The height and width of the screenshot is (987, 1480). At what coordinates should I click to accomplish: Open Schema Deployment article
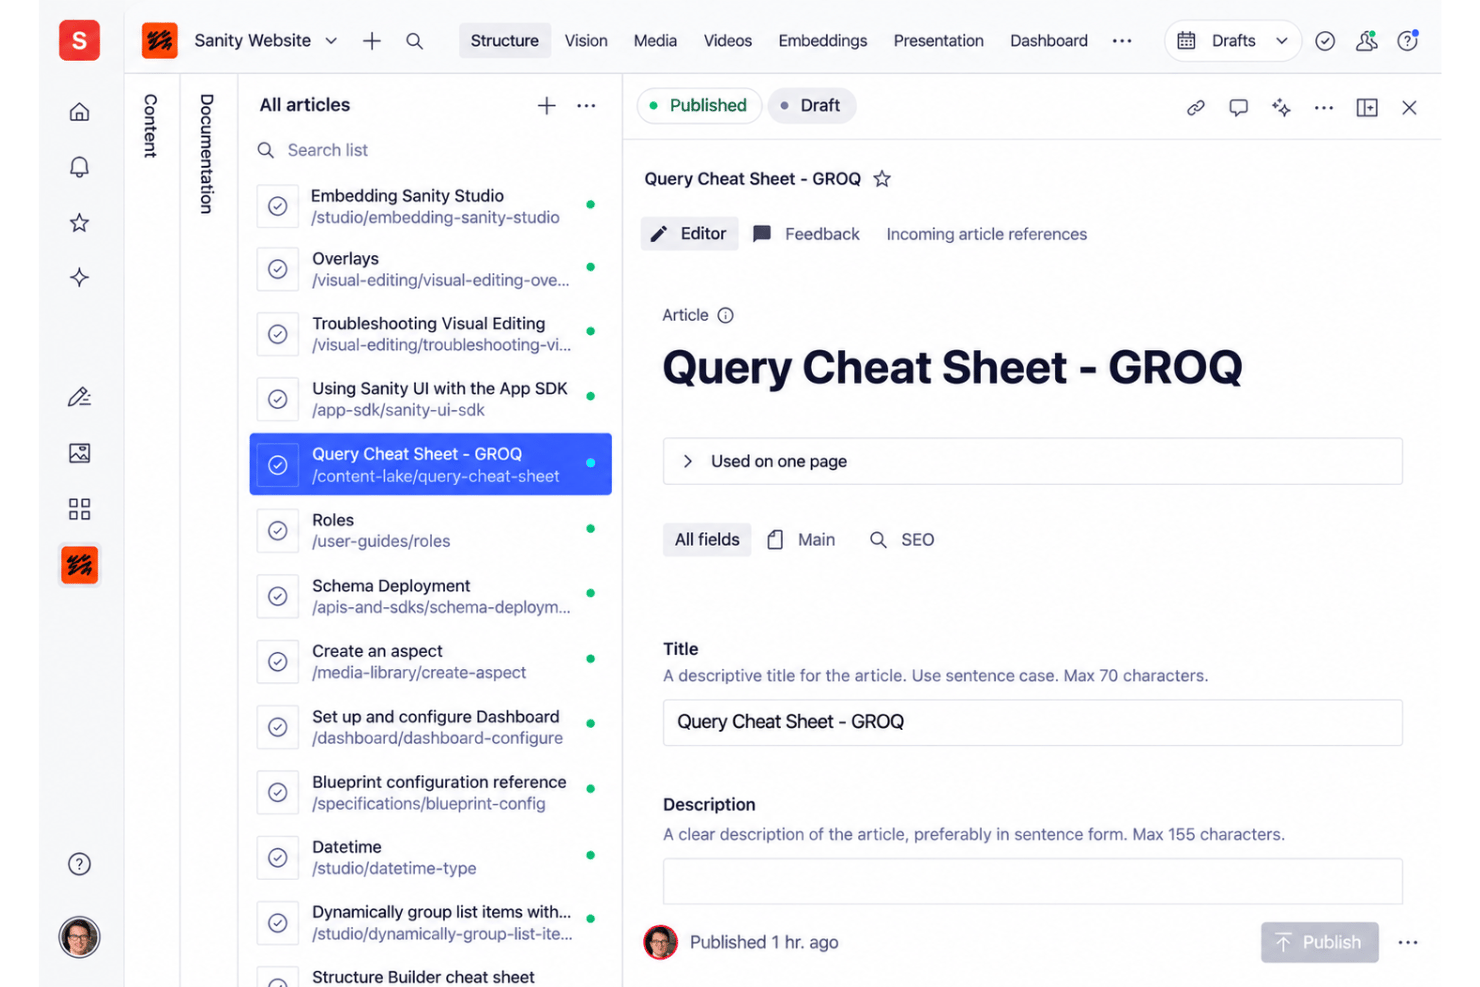click(x=430, y=596)
